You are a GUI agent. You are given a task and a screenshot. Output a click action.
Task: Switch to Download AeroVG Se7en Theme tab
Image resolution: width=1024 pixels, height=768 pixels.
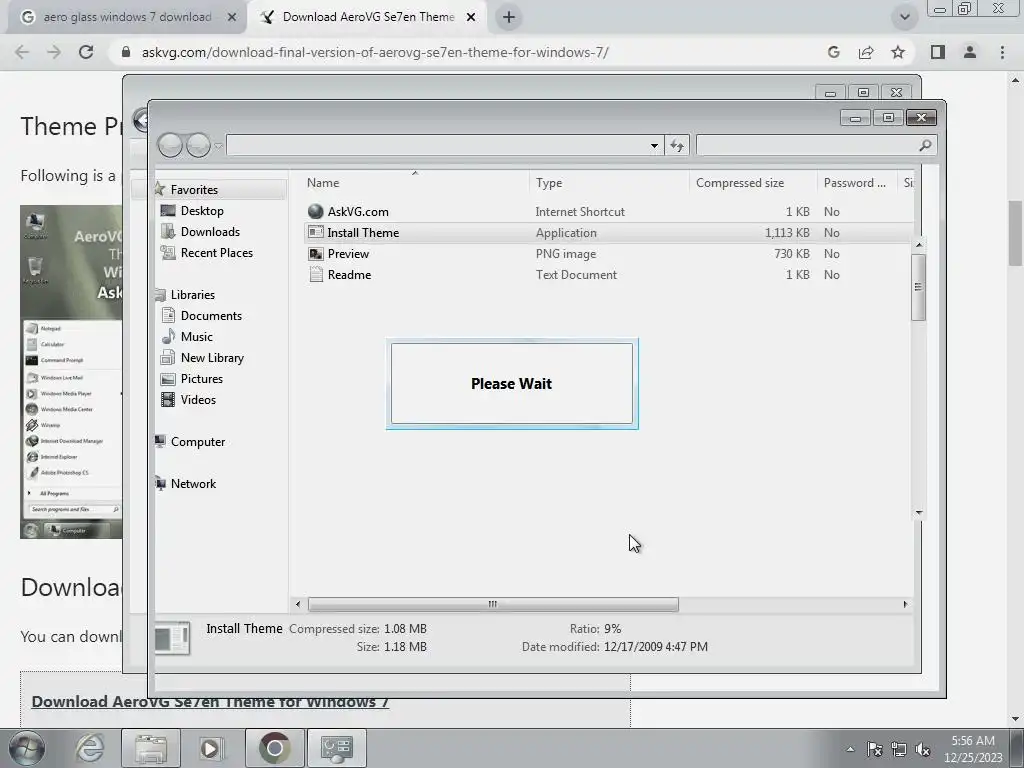369,17
